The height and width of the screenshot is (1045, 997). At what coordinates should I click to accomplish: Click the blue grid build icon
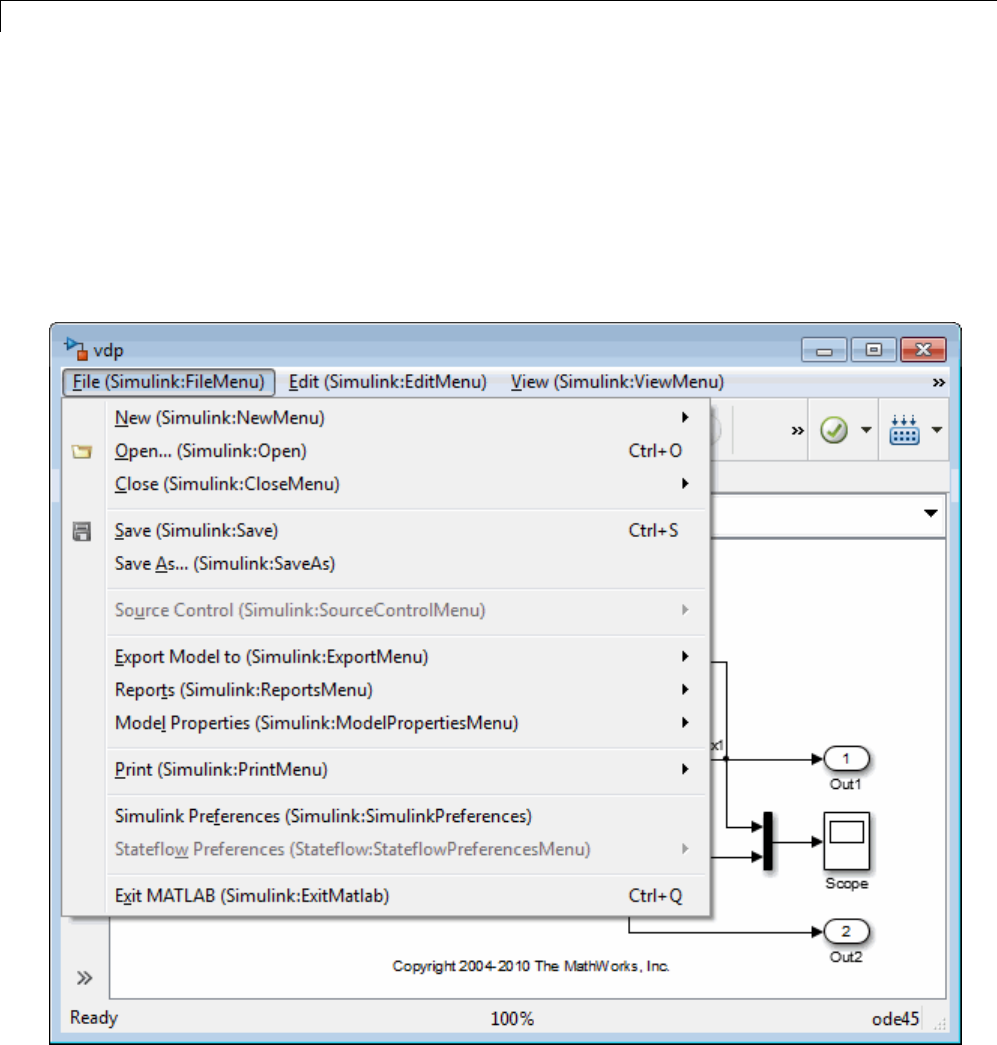pos(904,430)
